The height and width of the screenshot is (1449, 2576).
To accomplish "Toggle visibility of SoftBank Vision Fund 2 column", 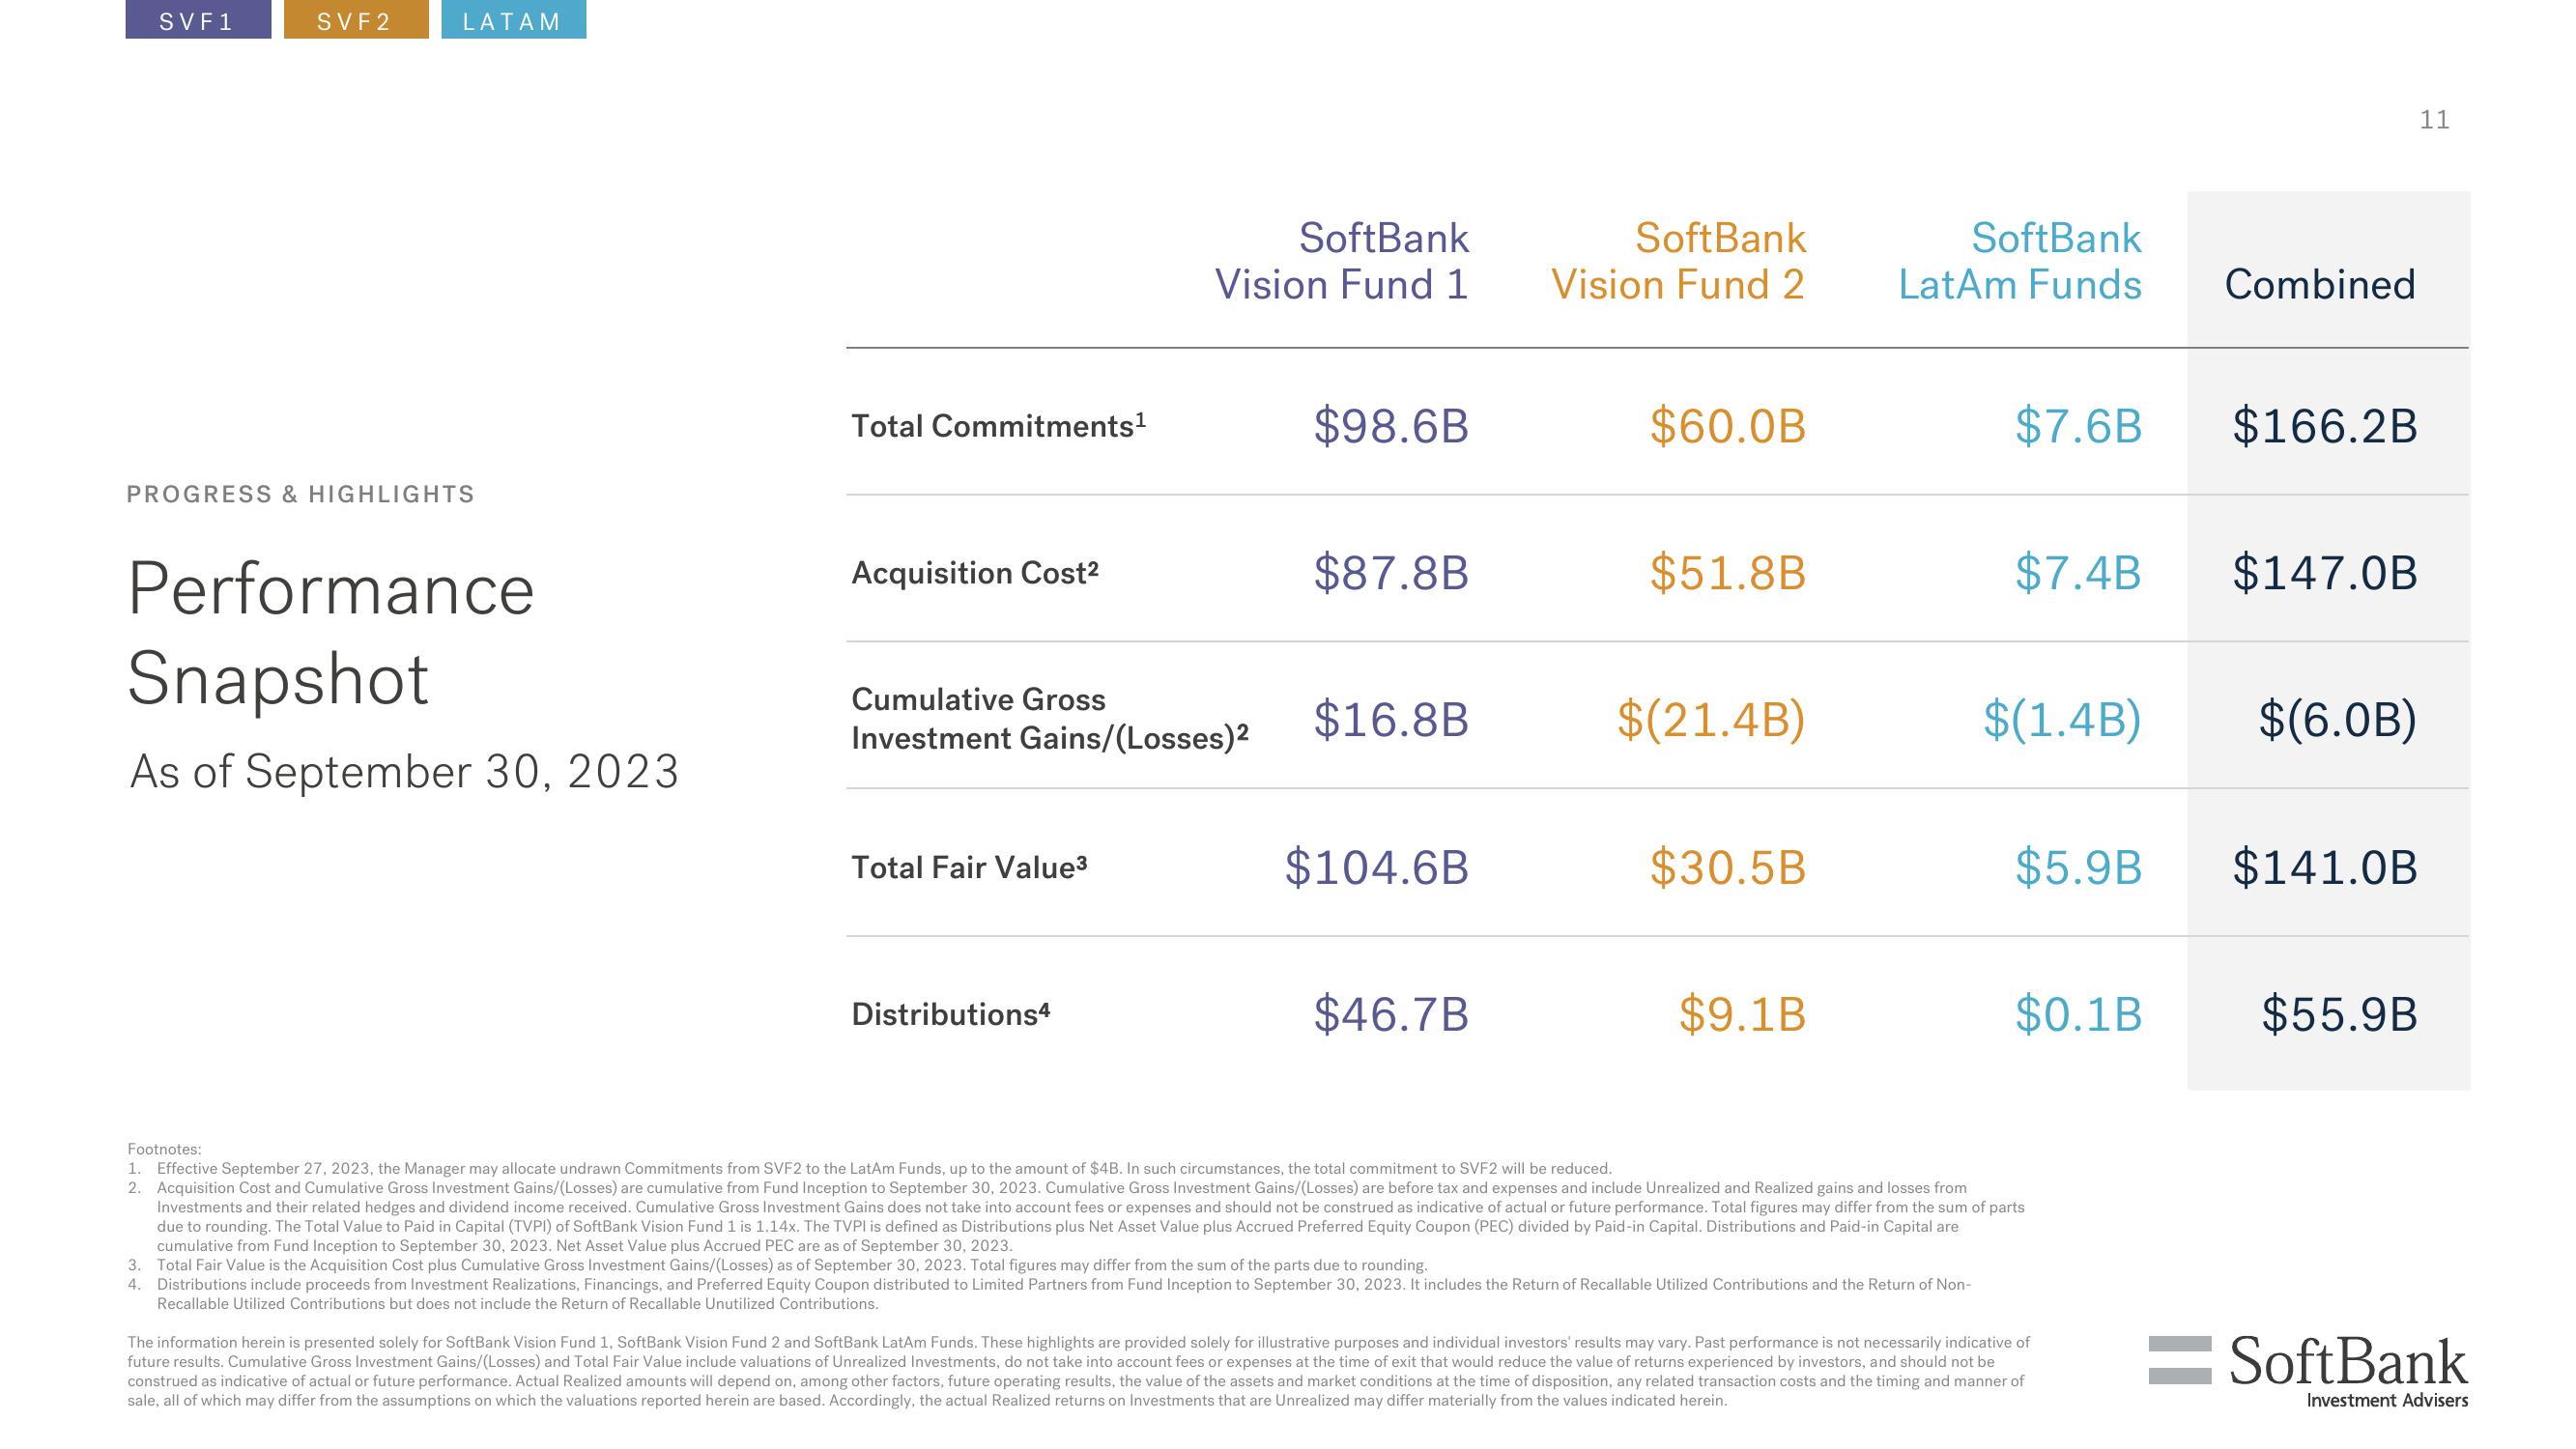I will tap(349, 17).
